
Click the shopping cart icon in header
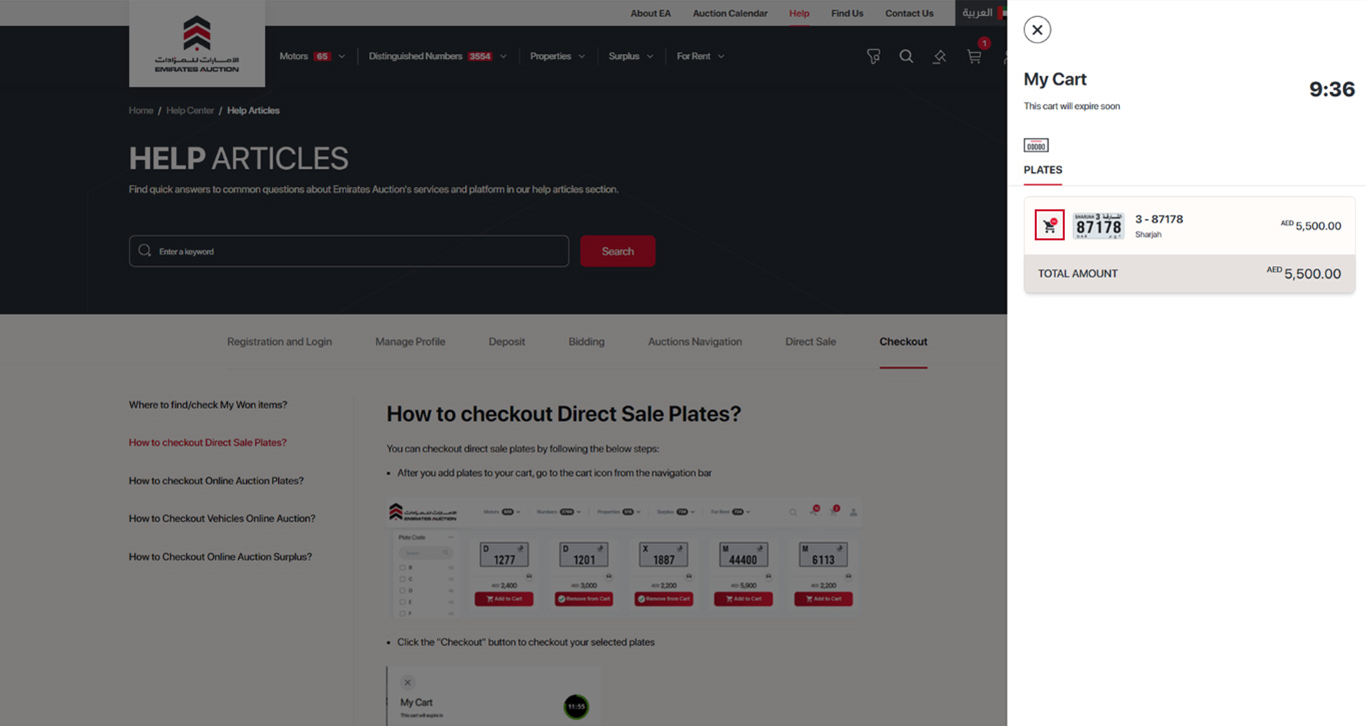pos(974,57)
